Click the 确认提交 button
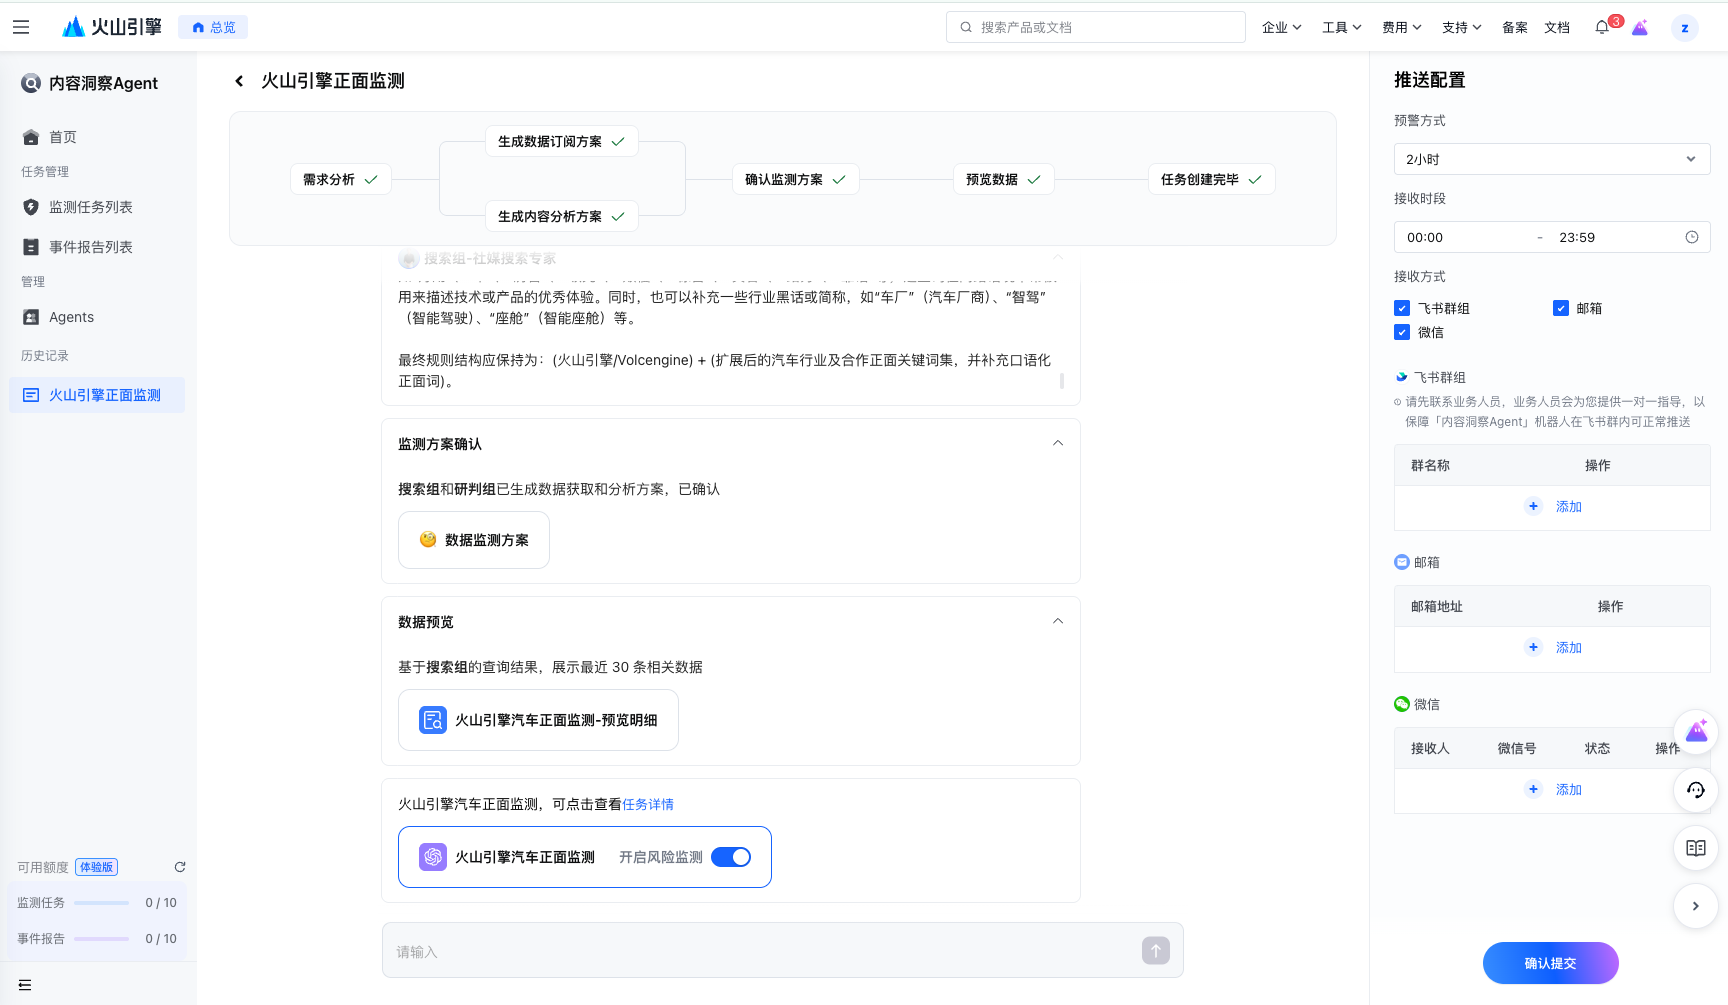 tap(1550, 963)
